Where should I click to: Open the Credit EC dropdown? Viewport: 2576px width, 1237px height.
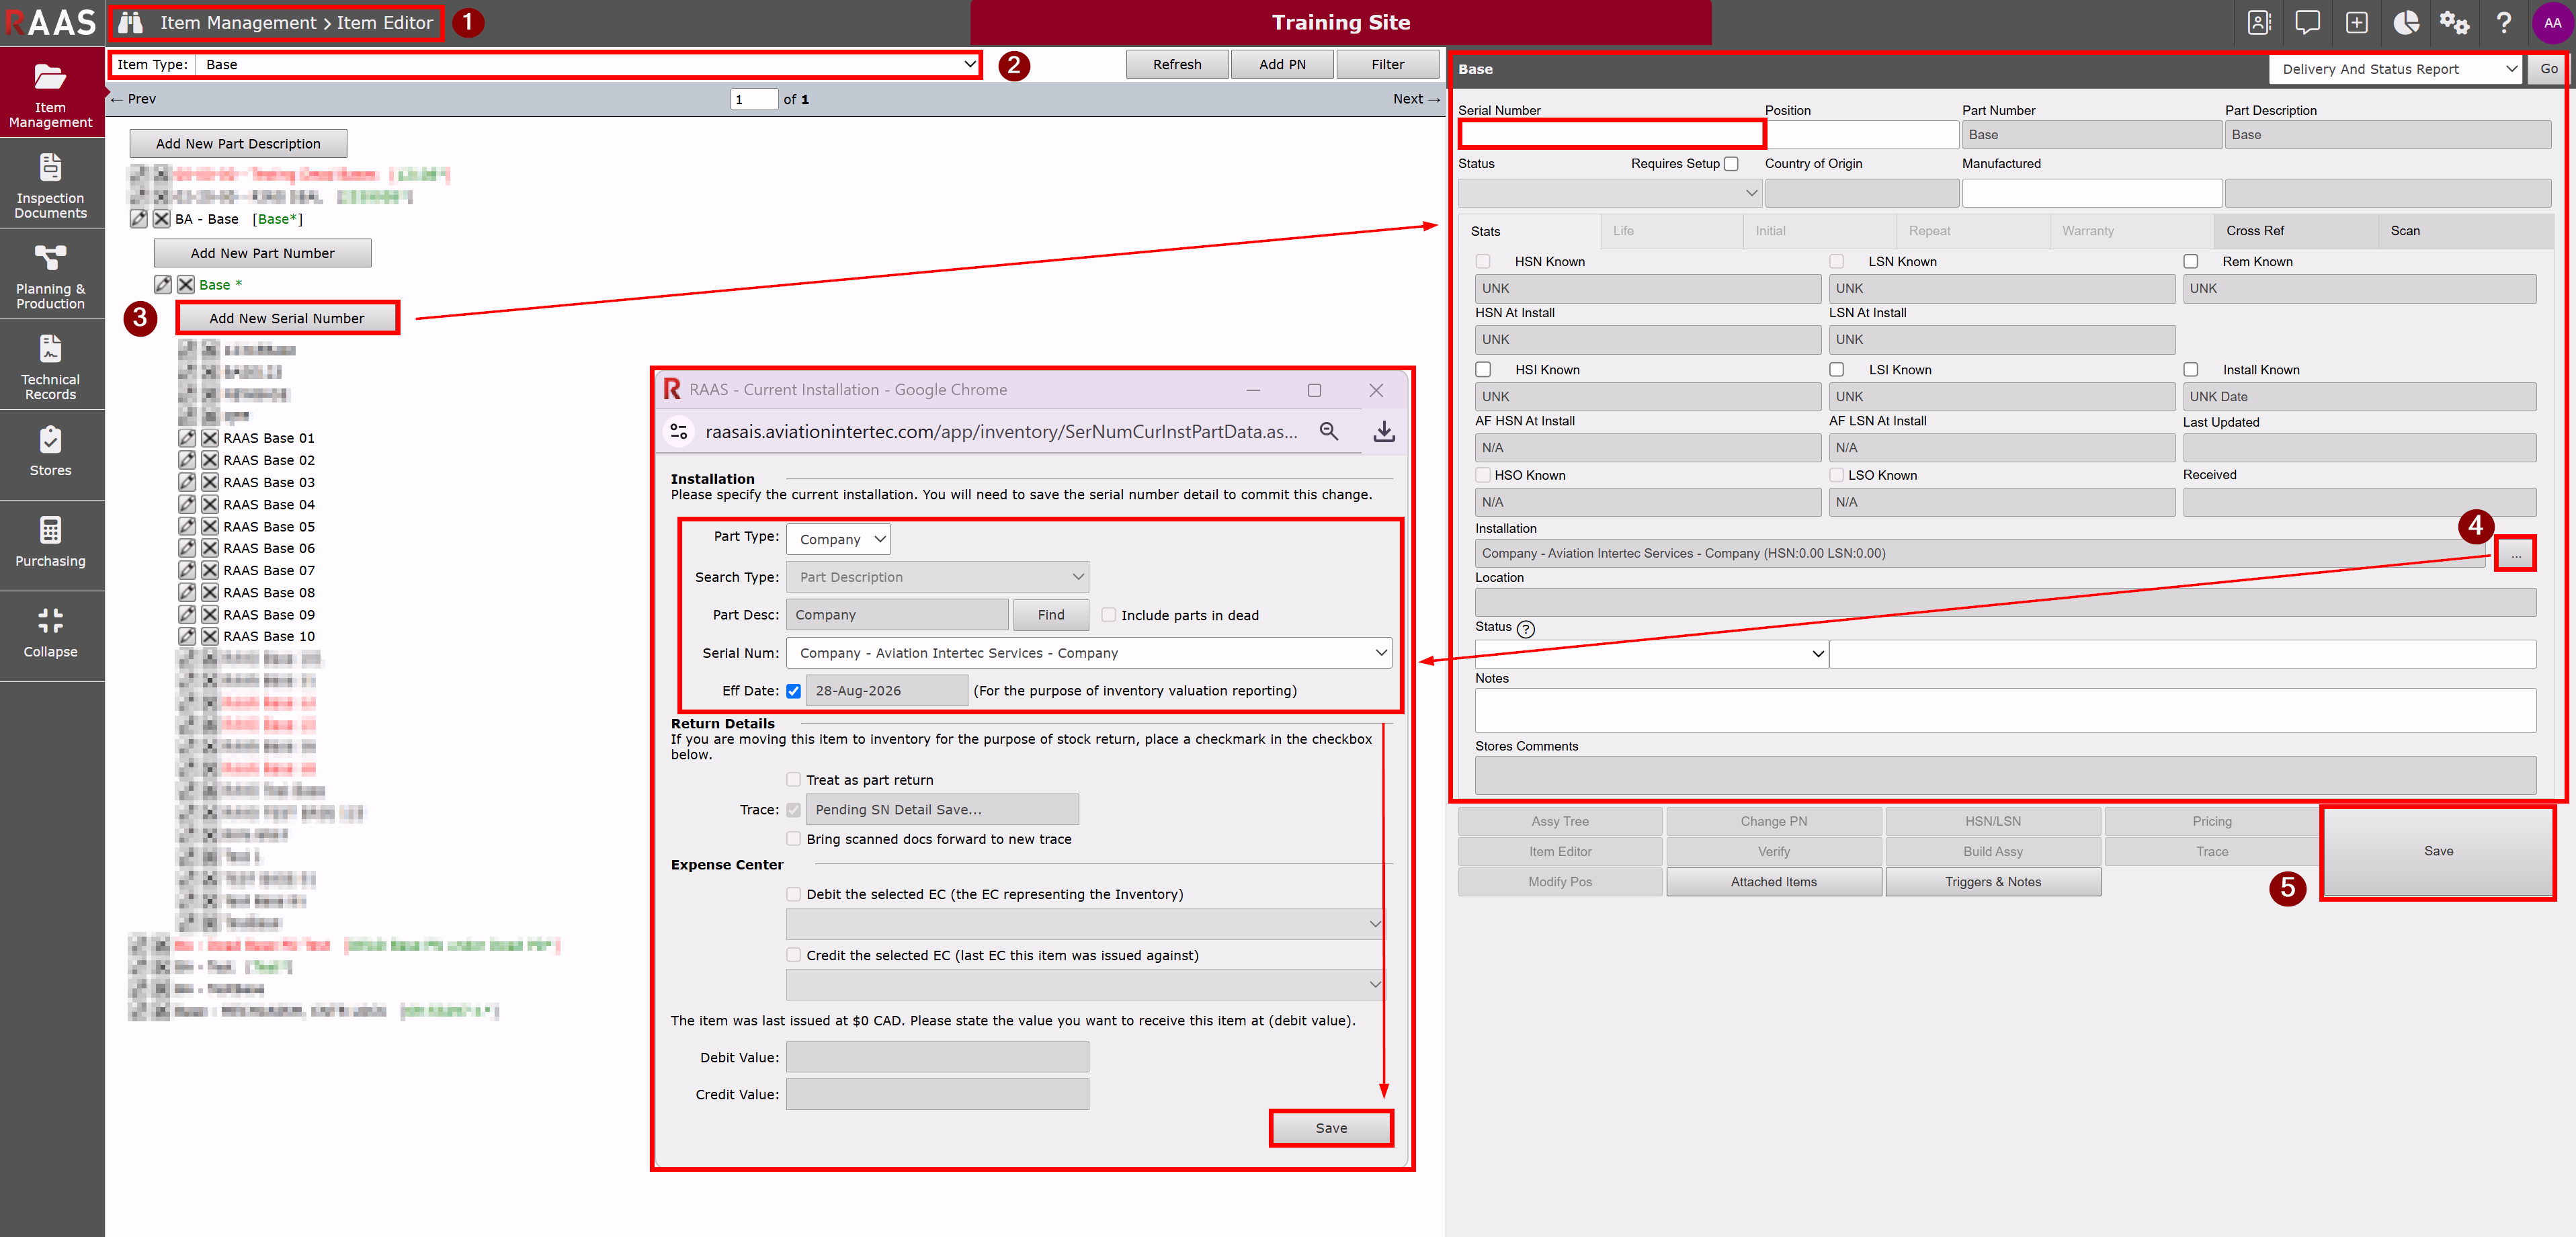pos(1085,985)
